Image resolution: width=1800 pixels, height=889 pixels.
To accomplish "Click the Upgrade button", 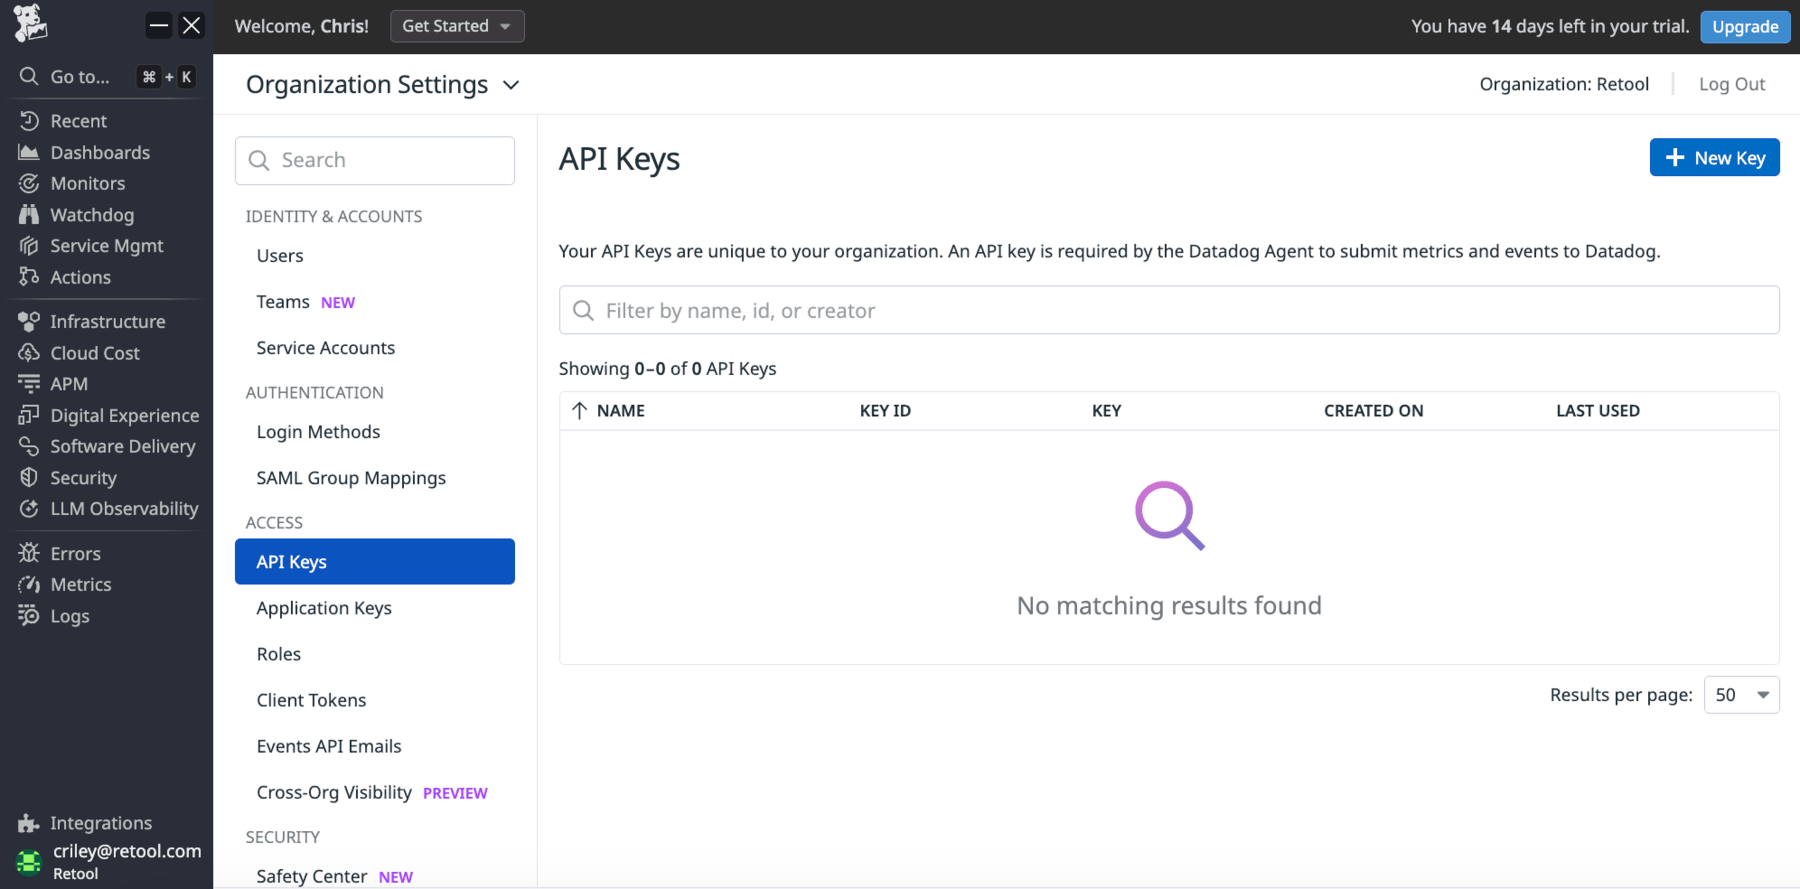I will coord(1745,27).
